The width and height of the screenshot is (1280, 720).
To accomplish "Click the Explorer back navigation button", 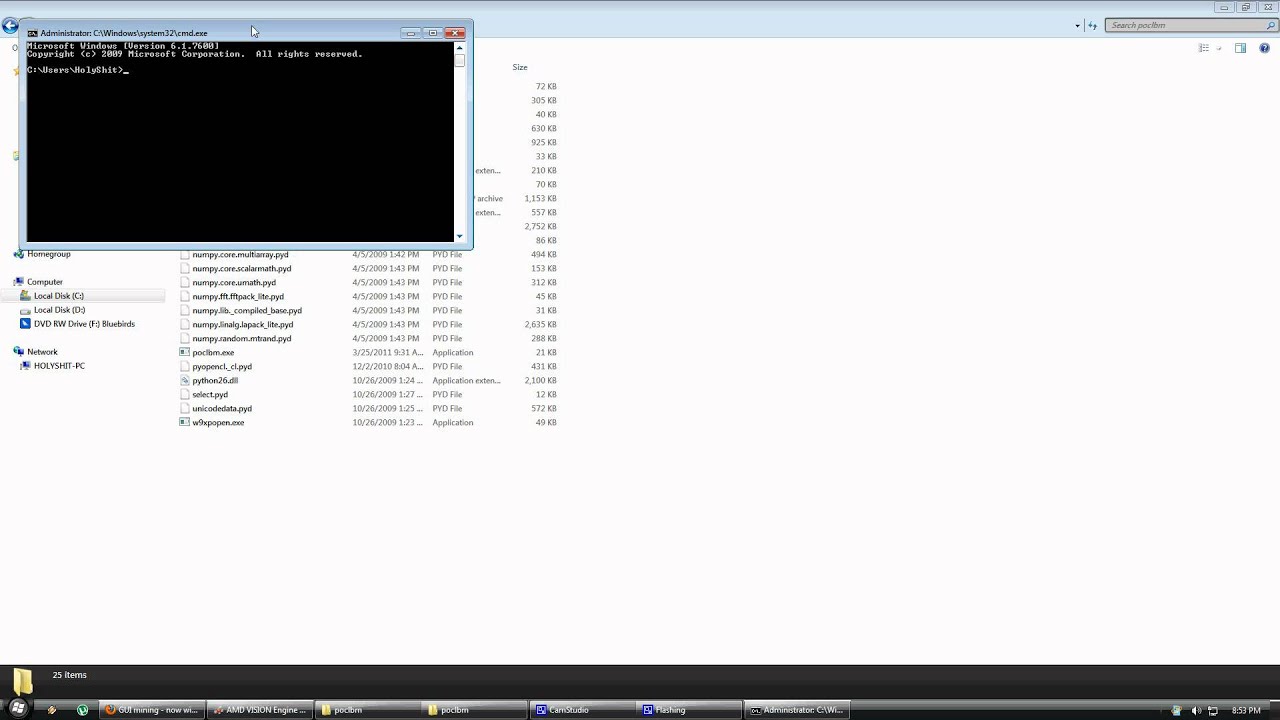I will pyautogui.click(x=10, y=25).
